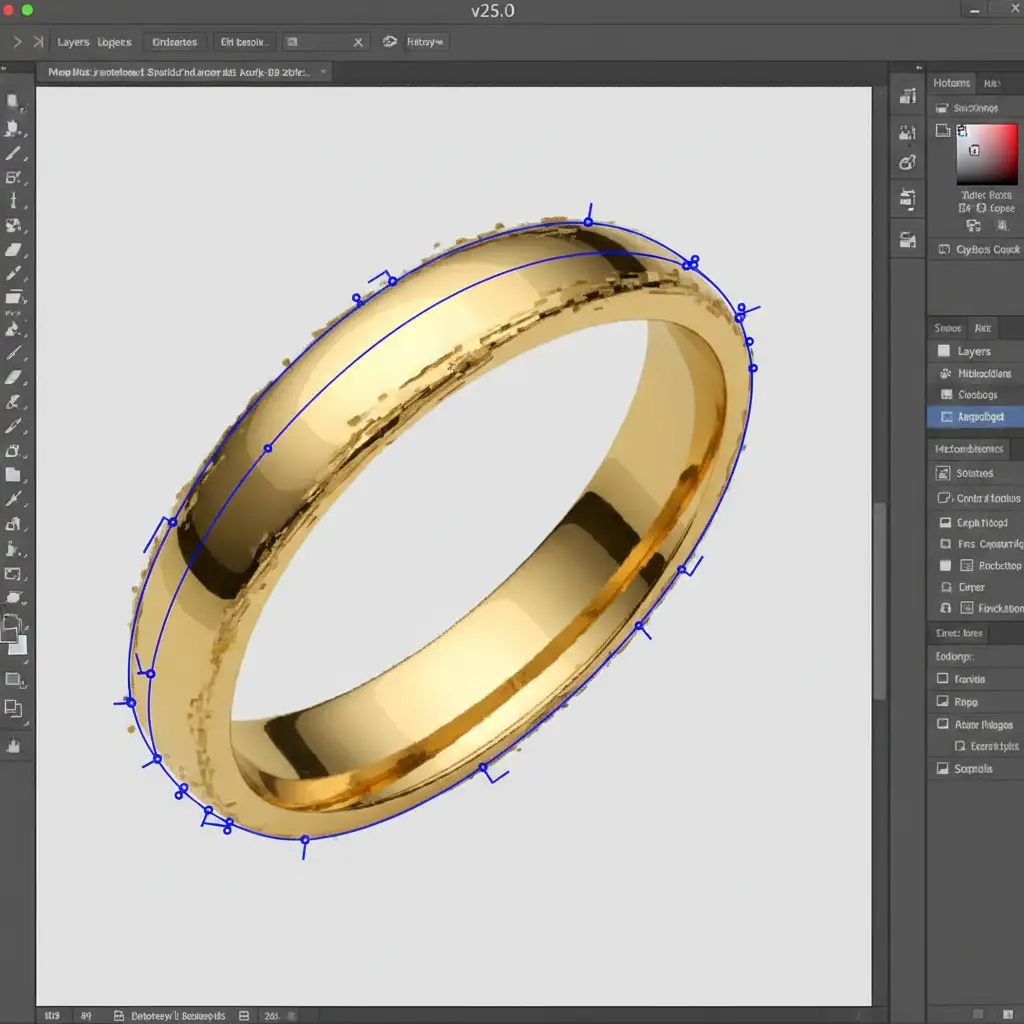Click the top icon in the right collapsed panel strip
The height and width of the screenshot is (1024, 1024).
908,96
